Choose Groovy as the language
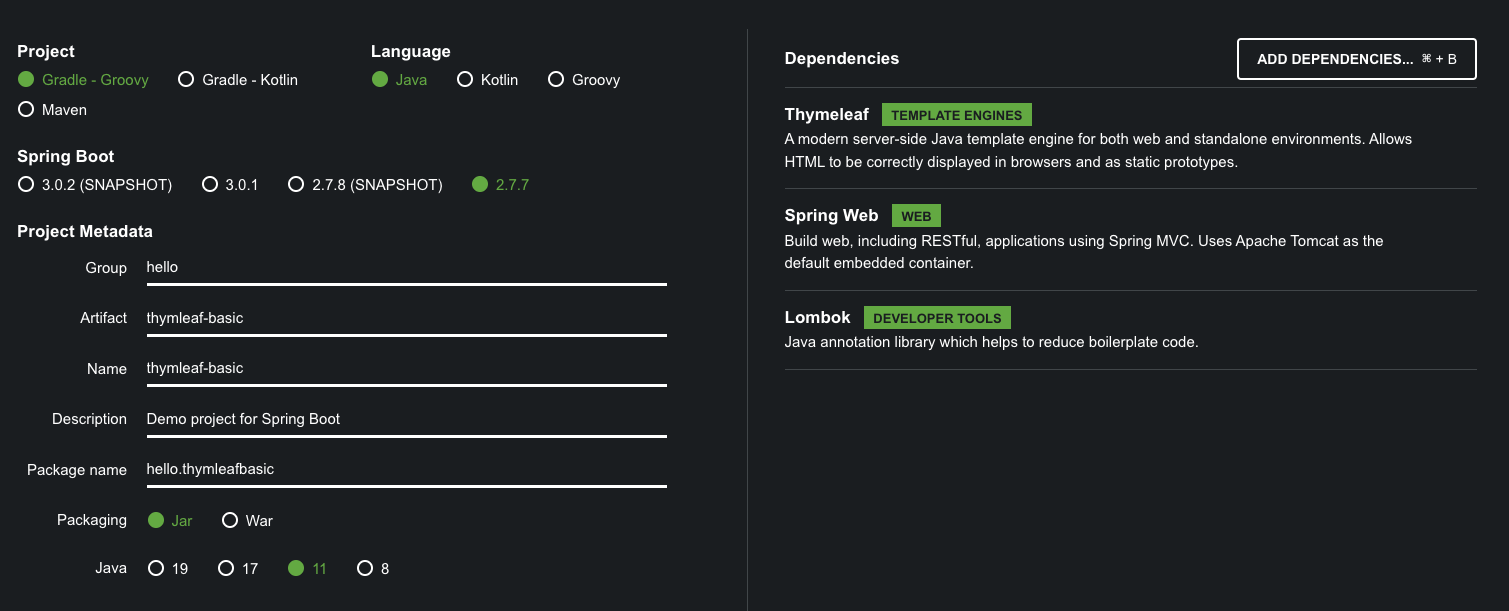1509x611 pixels. click(585, 80)
